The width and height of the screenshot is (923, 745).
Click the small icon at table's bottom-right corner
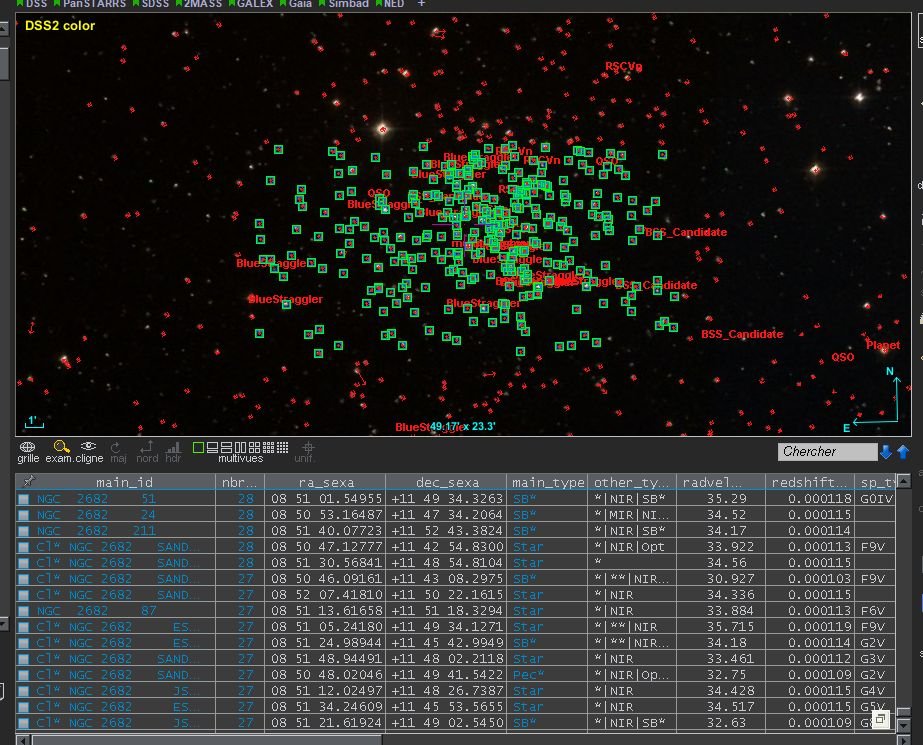coord(879,720)
